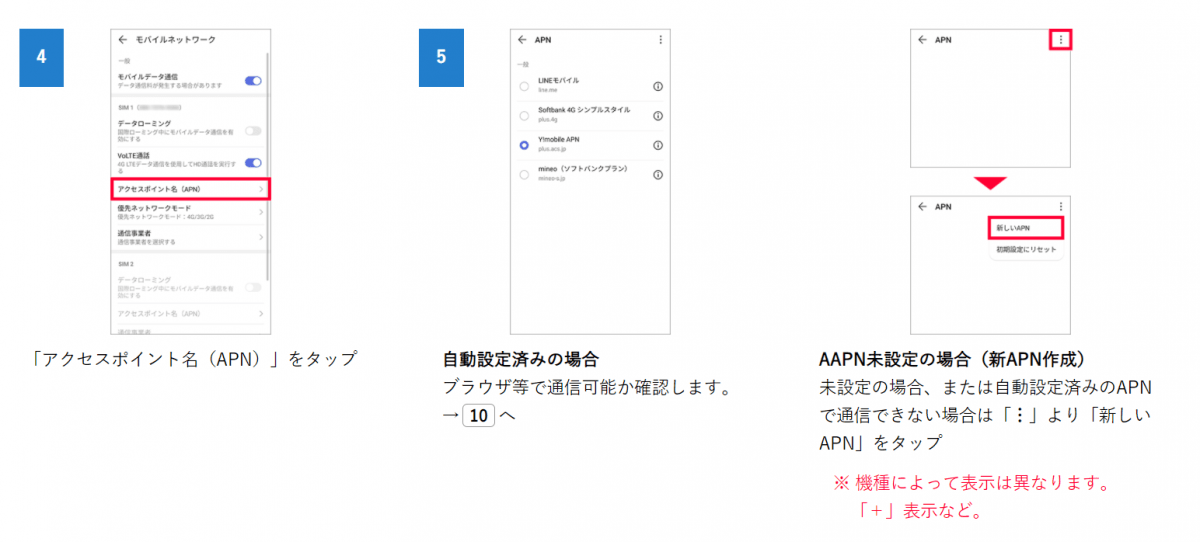Toggle the VoLTE通話 switch
Image resolution: width=1200 pixels, height=542 pixels.
tap(253, 162)
